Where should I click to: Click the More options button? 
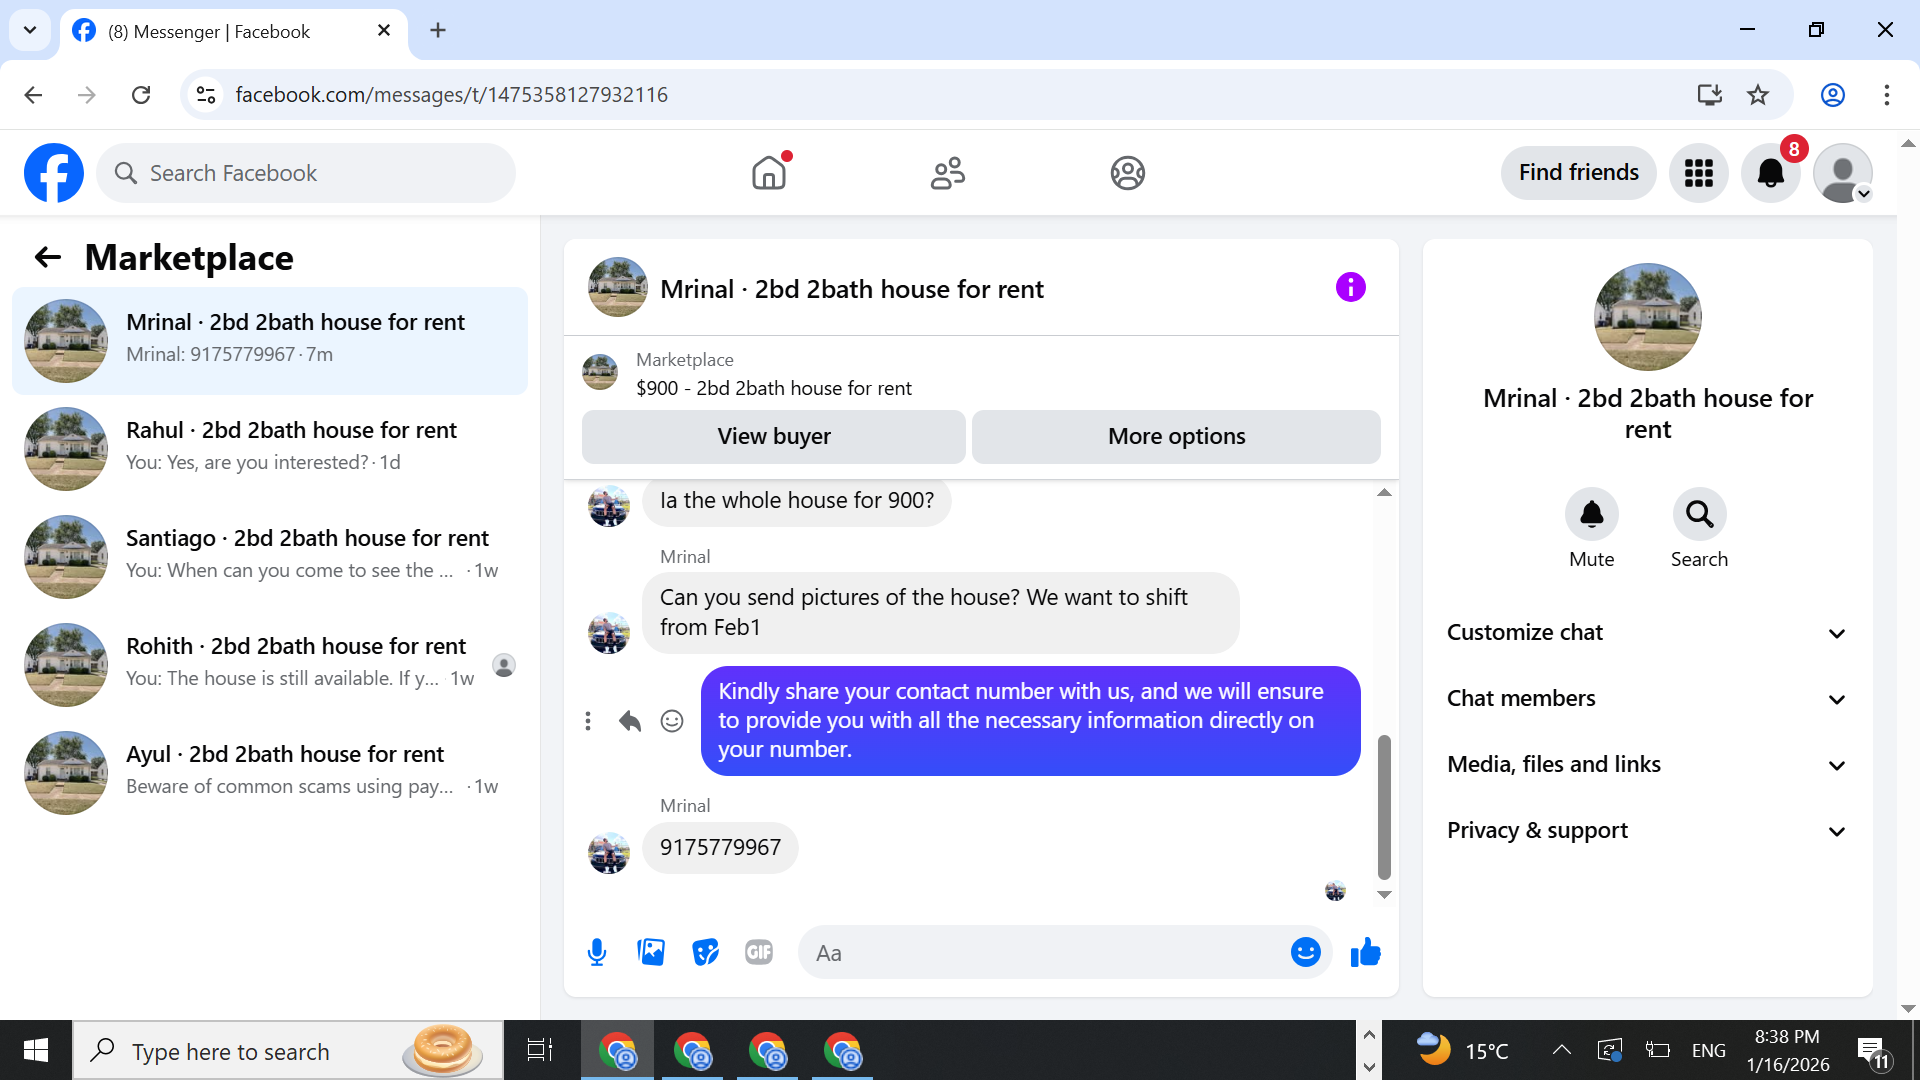pyautogui.click(x=1176, y=436)
